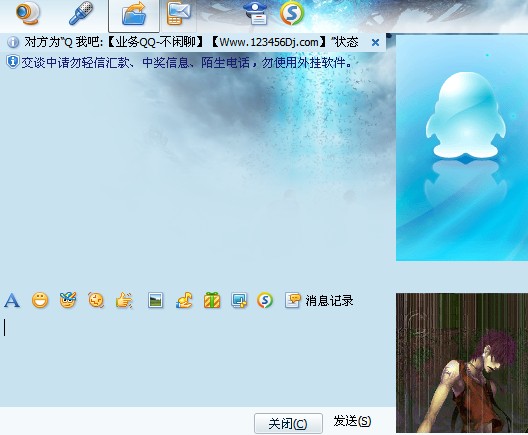
Task: Click the music note icon
Action: 184,300
